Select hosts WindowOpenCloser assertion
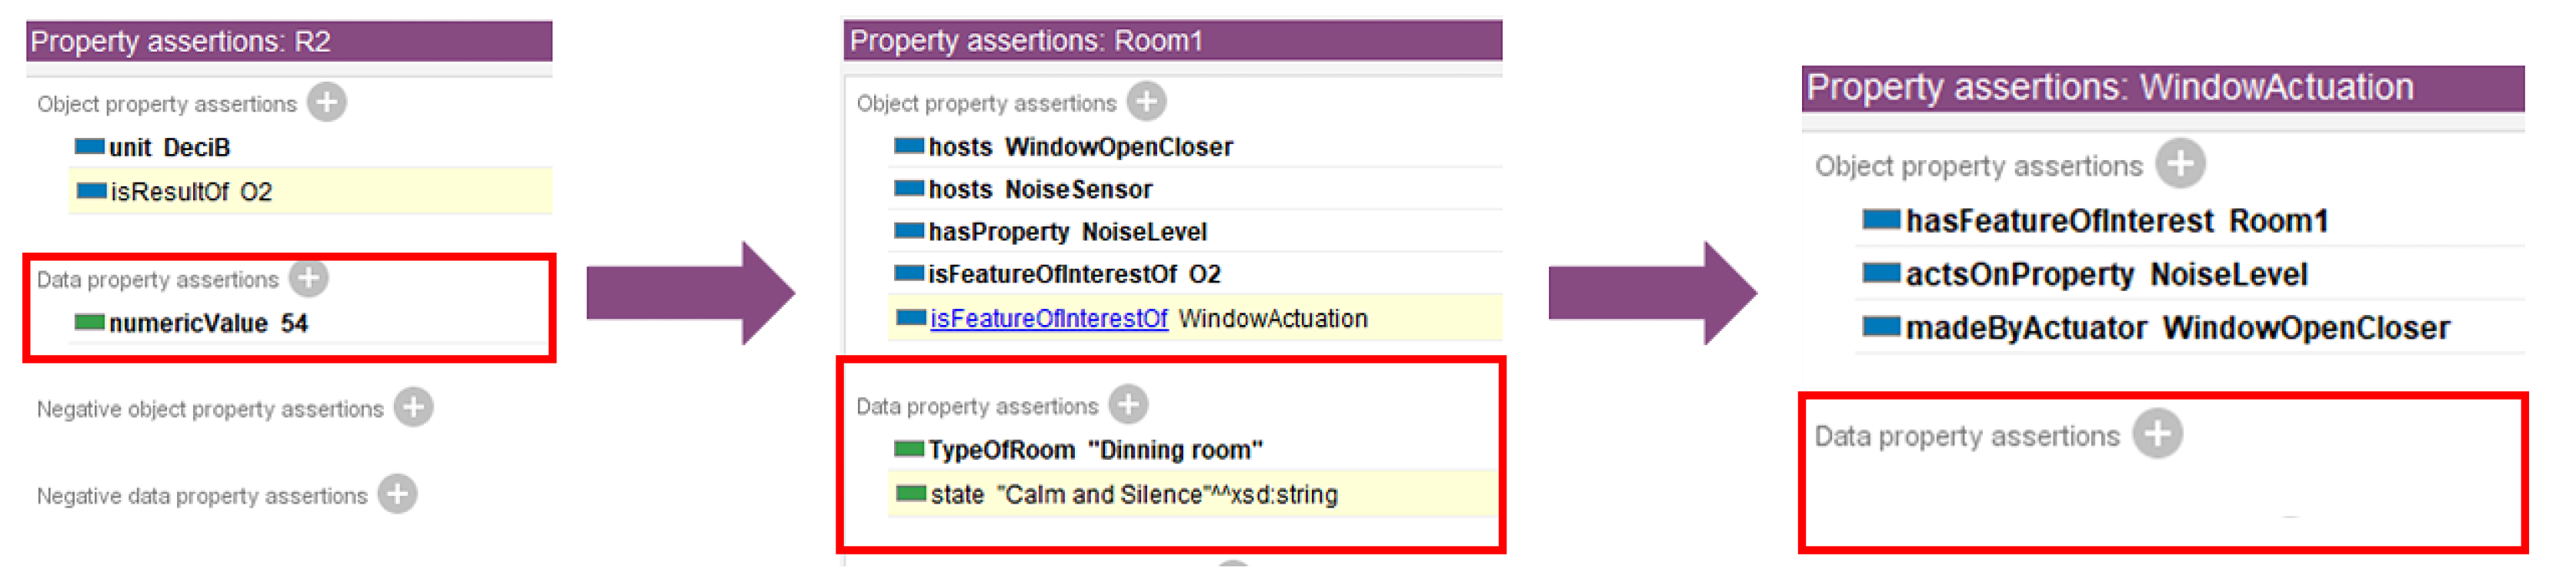Image resolution: width=2576 pixels, height=586 pixels. pyautogui.click(x=1080, y=147)
